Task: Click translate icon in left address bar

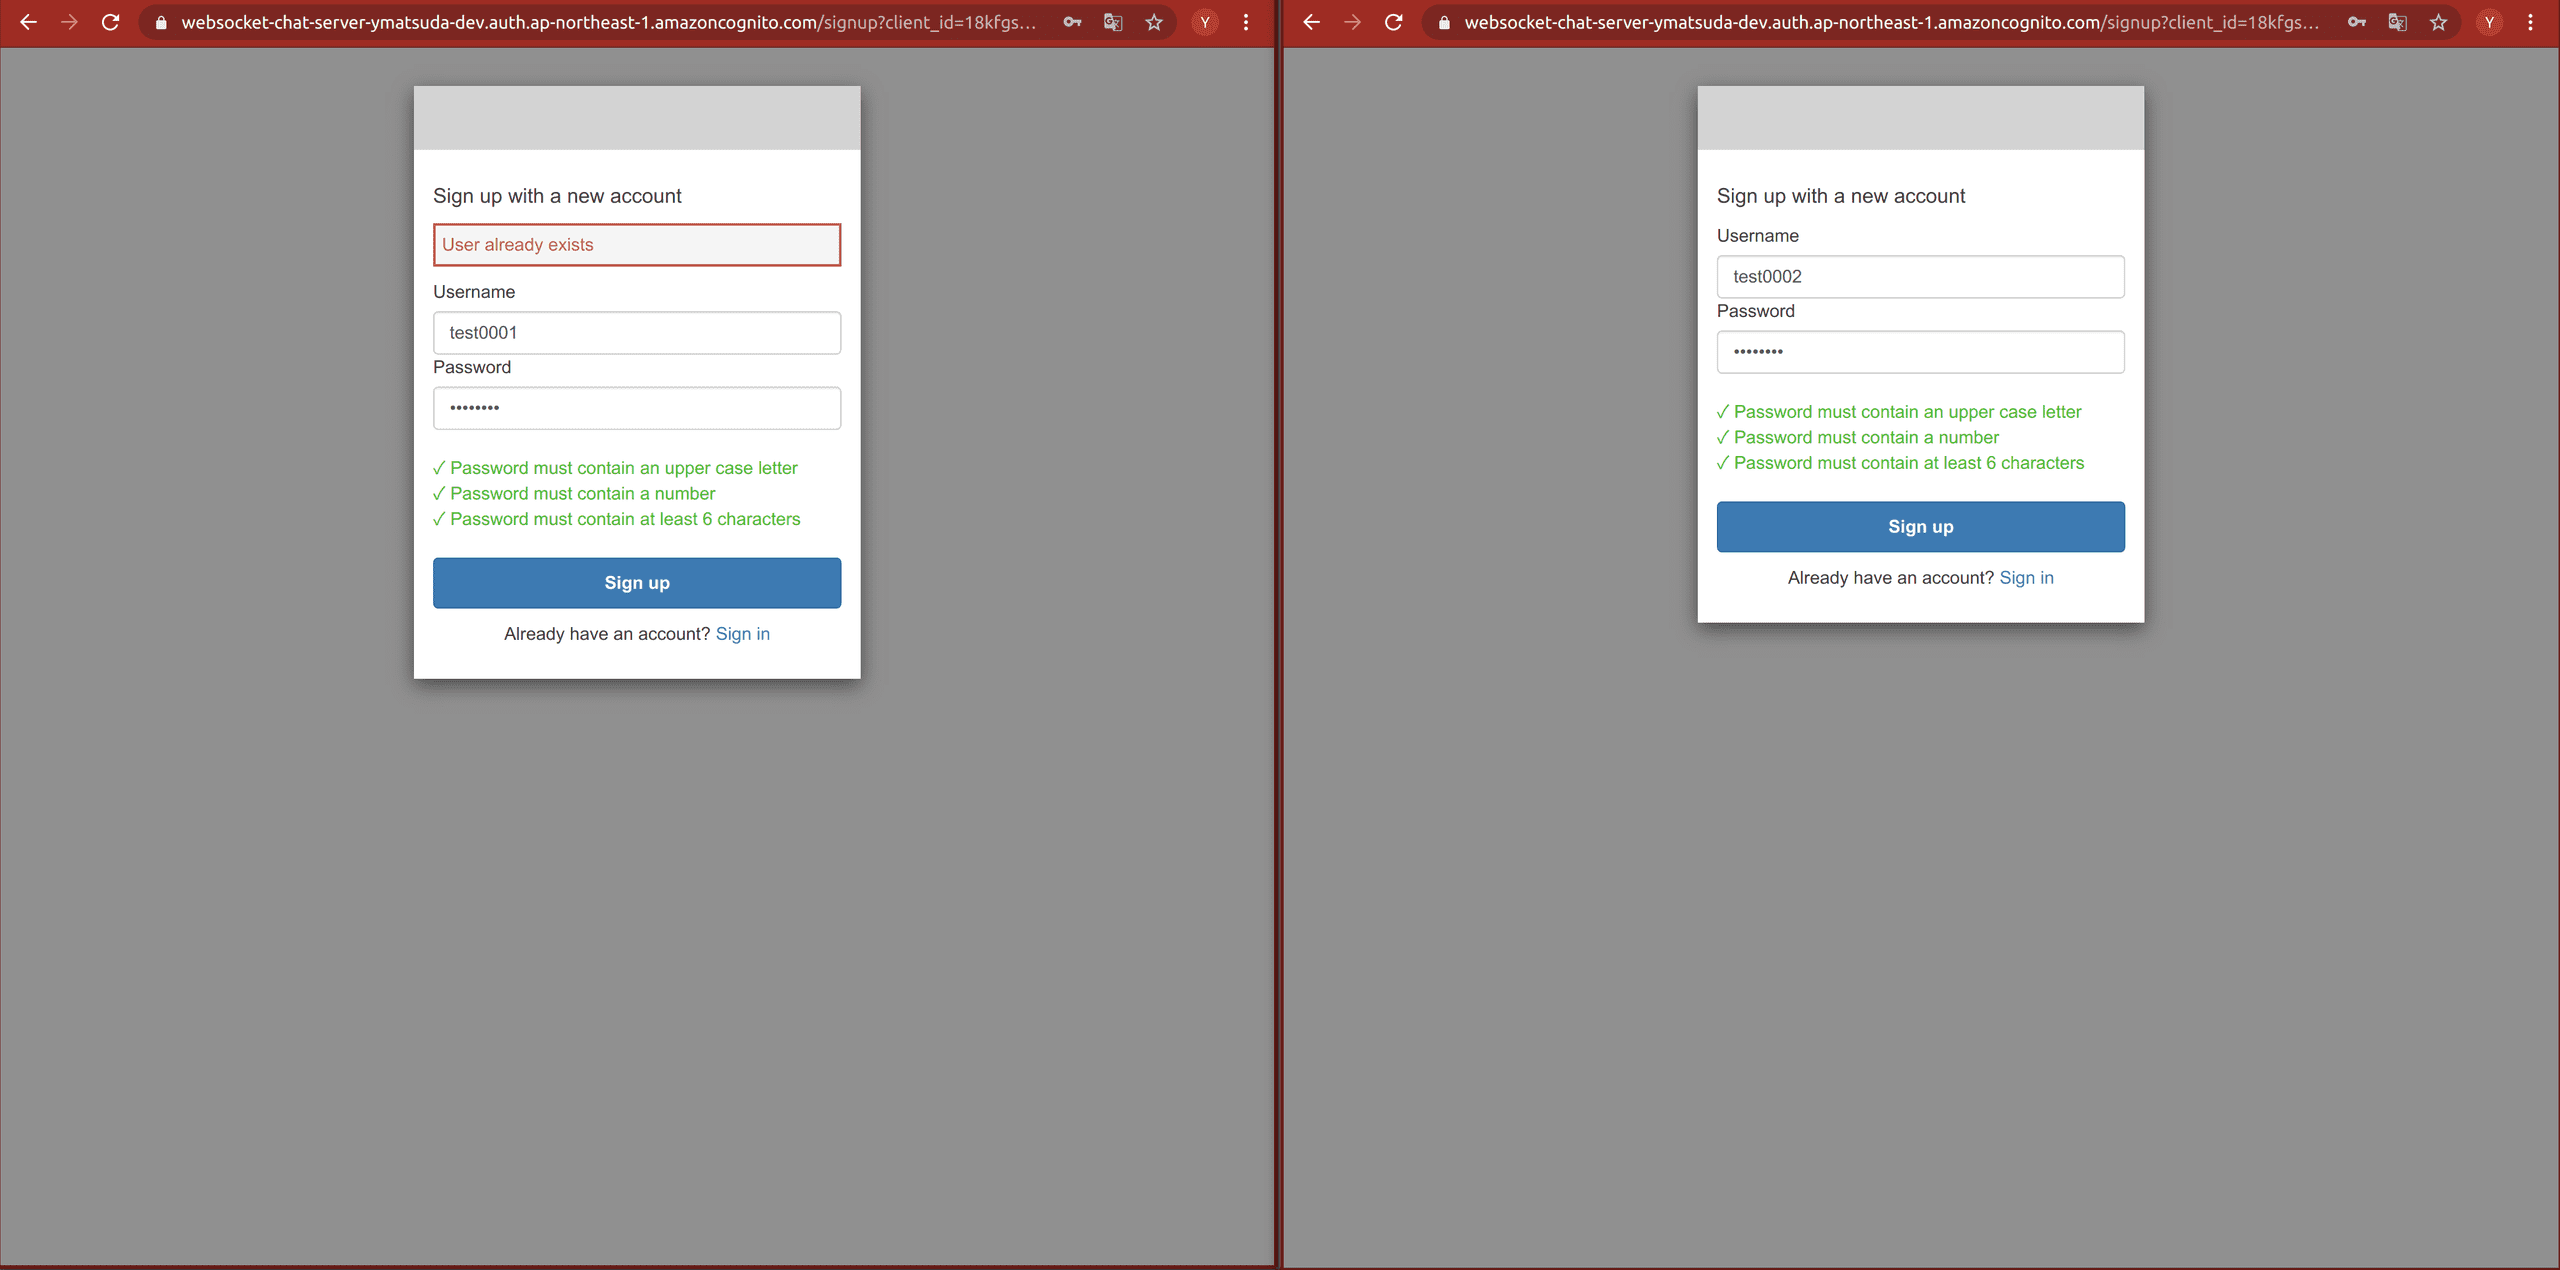Action: (x=1113, y=22)
